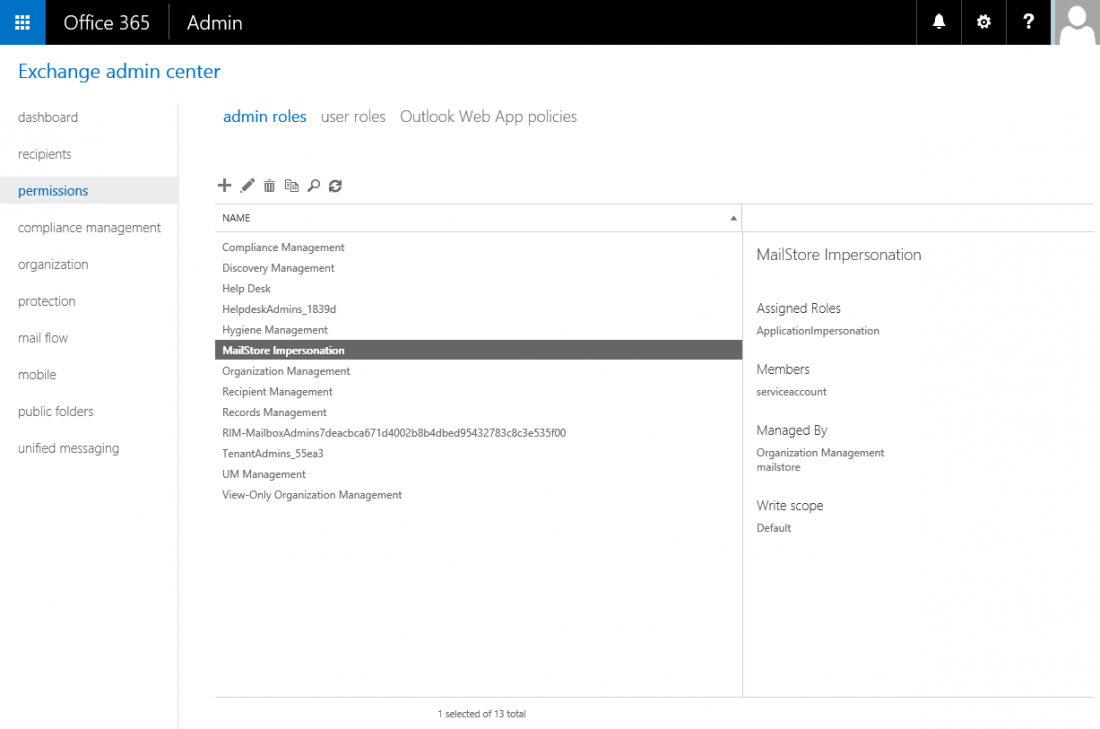This screenshot has height=729, width=1100.
Task: Refresh the admin roles list
Action: pos(335,185)
